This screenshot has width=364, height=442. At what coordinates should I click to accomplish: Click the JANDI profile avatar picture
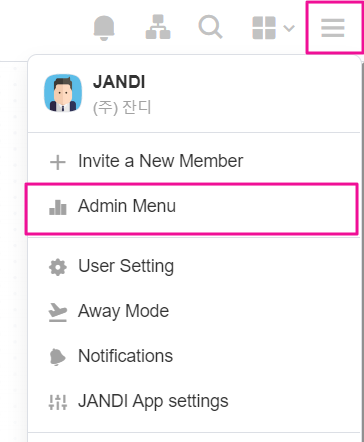pos(63,93)
